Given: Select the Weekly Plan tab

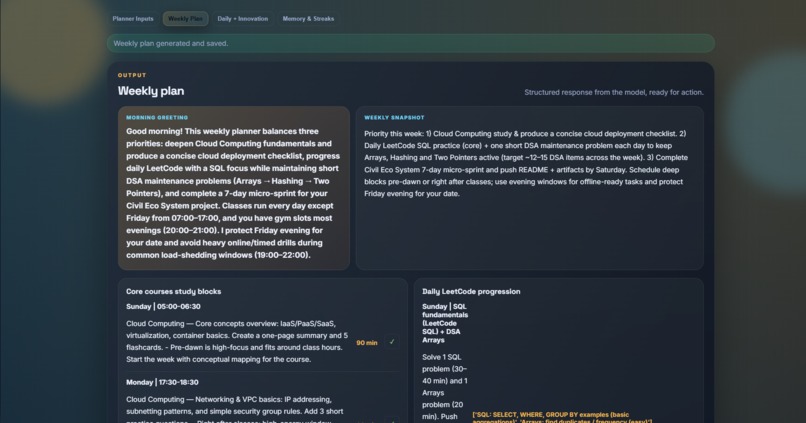Looking at the screenshot, I should point(185,19).
